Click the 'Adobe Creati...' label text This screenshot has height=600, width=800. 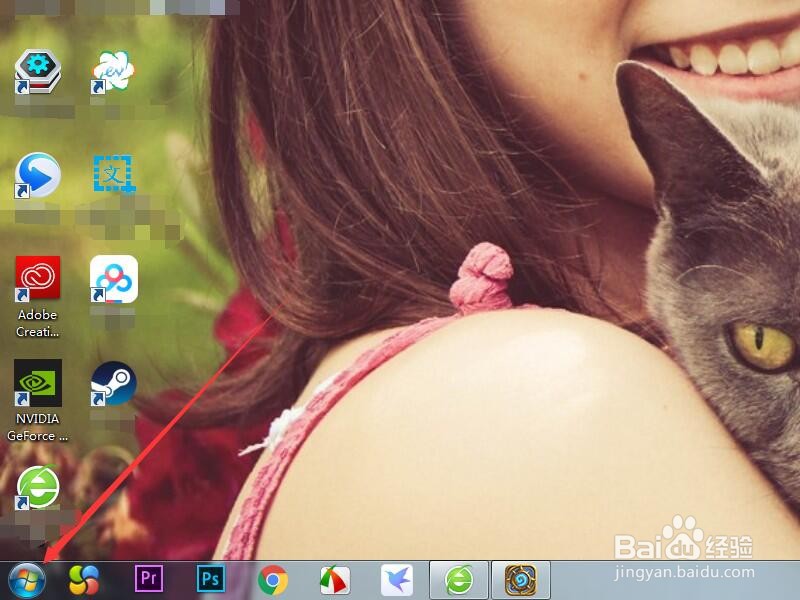[37, 323]
